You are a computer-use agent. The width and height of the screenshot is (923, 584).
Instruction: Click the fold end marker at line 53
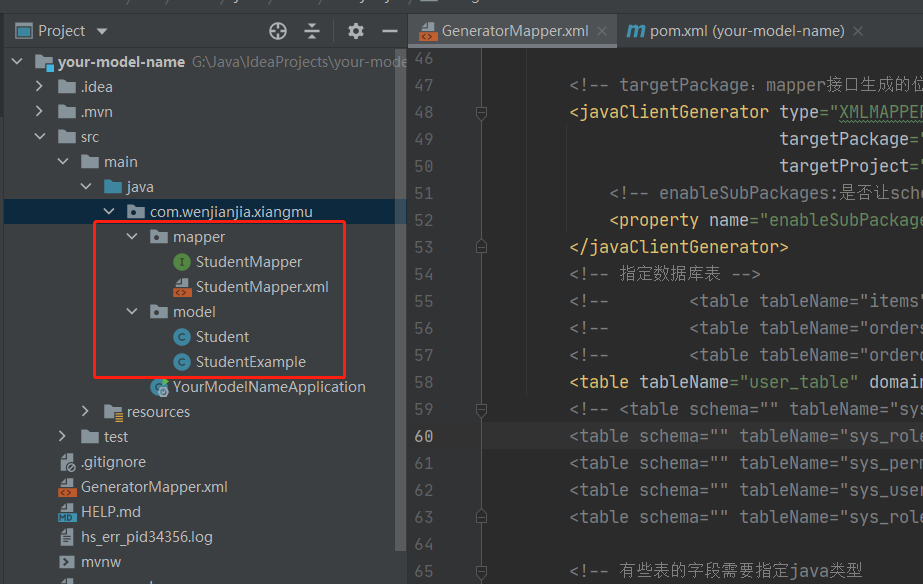(481, 247)
